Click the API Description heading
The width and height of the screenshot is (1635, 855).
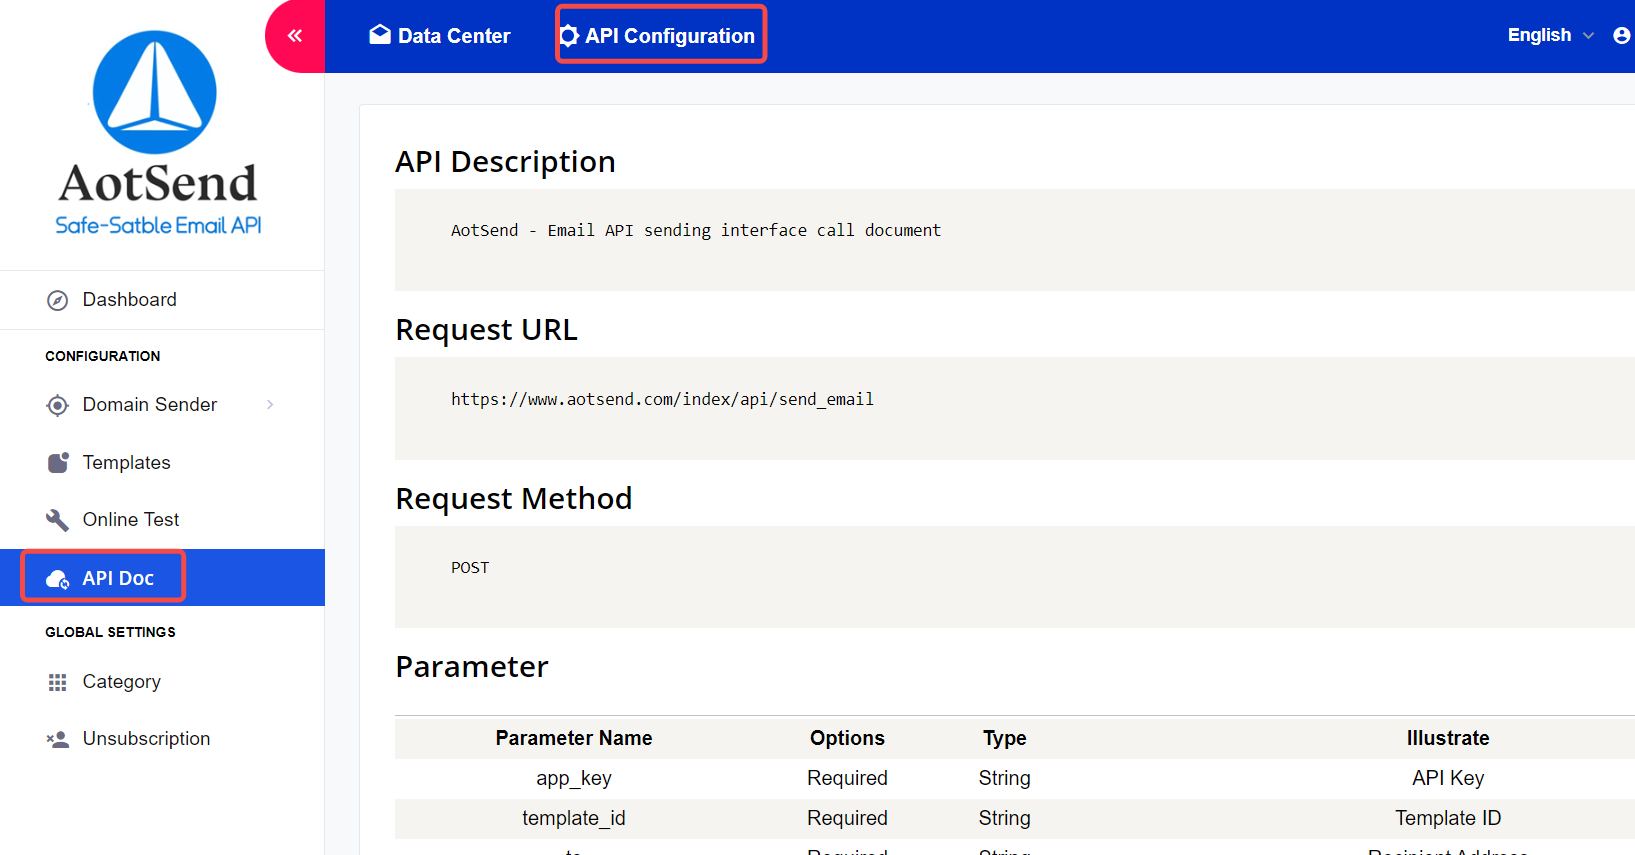click(x=505, y=161)
